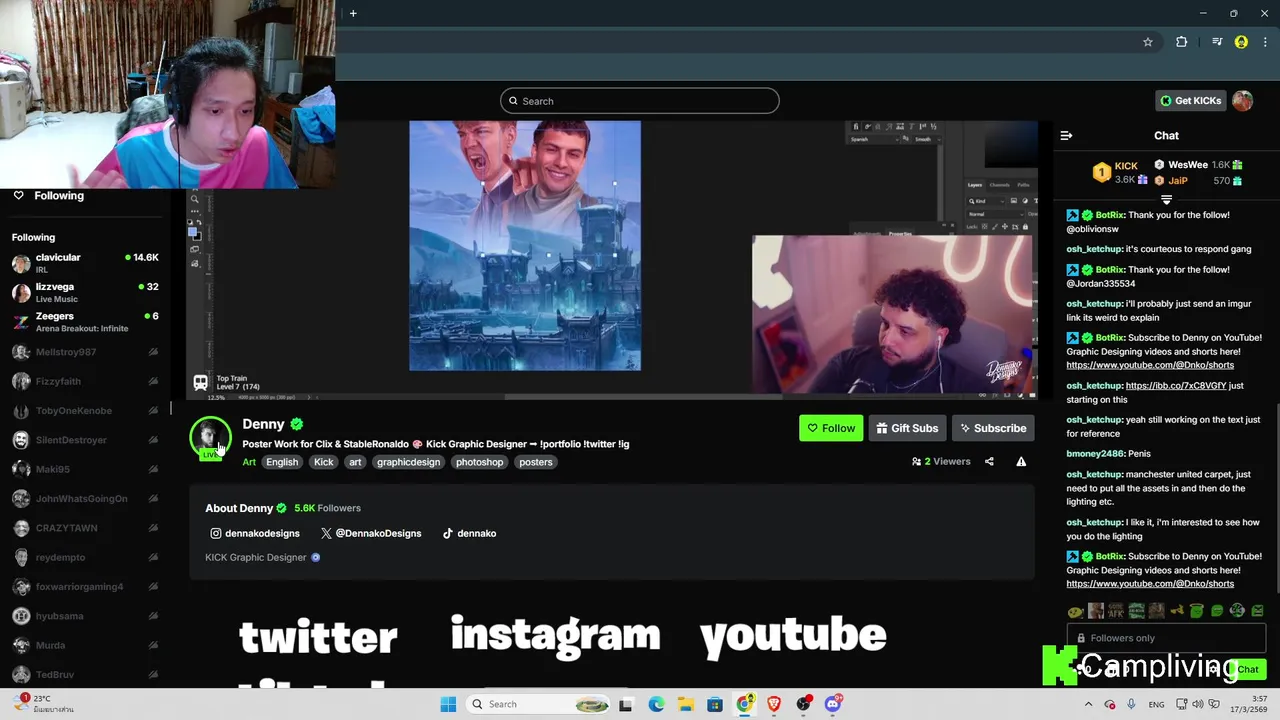1280x720 pixels.
Task: Open dennakodesigns Instagram link
Action: click(255, 533)
